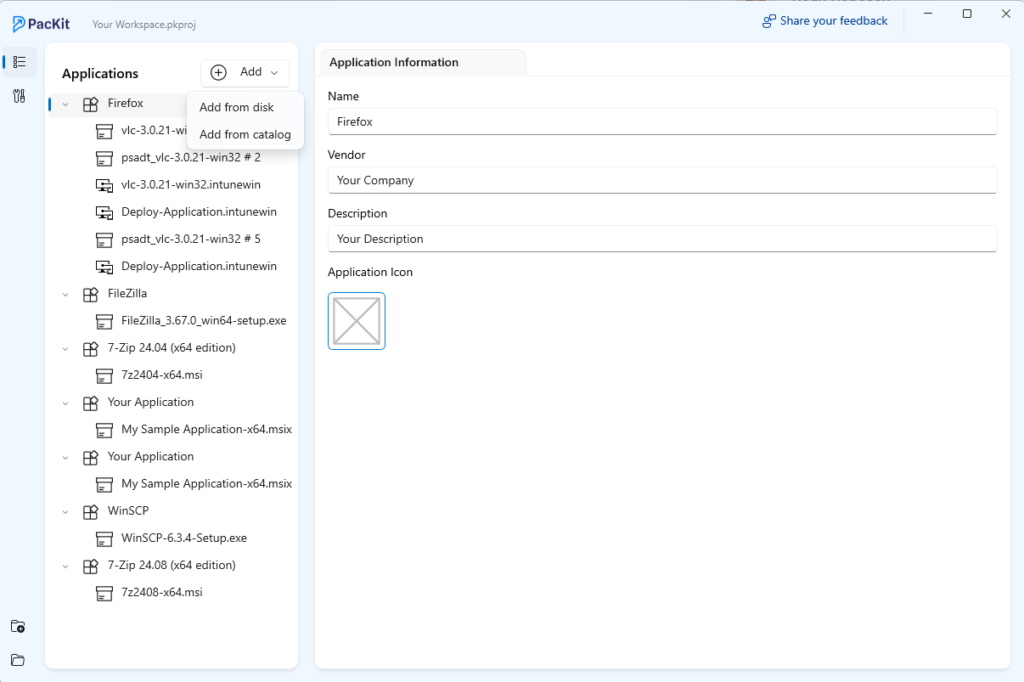Select My Sample Application-x64.msix above WinSCP
This screenshot has height=682, width=1024.
206,484
